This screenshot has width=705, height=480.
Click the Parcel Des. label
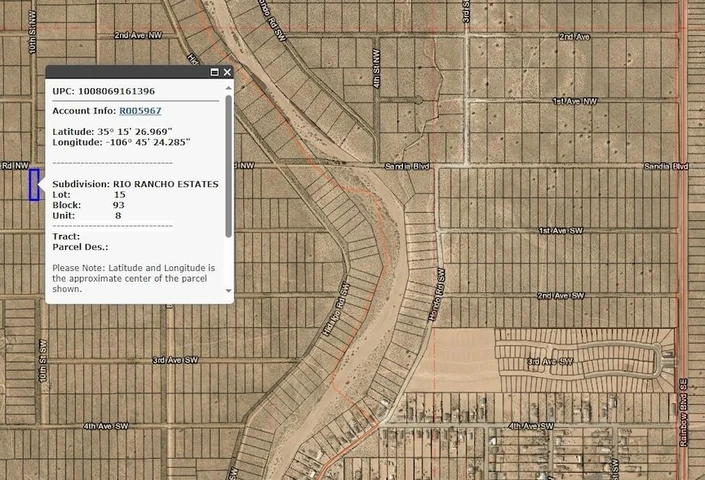[x=80, y=247]
